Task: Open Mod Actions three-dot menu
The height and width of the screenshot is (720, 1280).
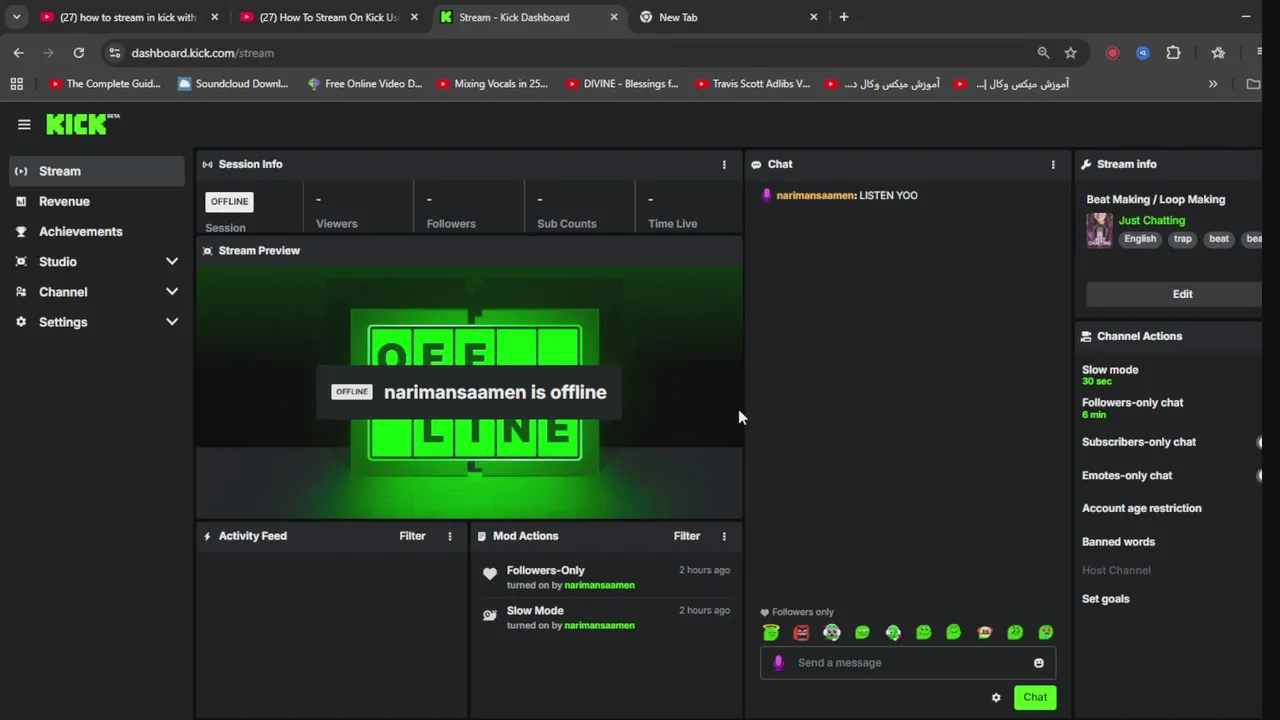Action: point(724,536)
